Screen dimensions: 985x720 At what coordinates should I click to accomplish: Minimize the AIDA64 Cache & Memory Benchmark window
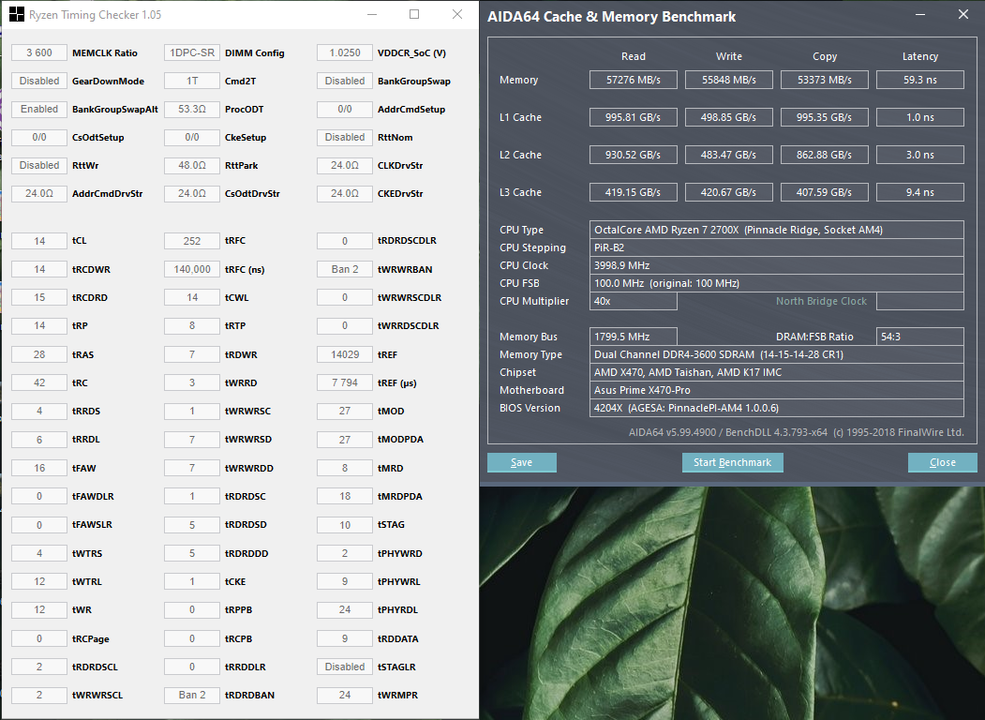tap(920, 14)
